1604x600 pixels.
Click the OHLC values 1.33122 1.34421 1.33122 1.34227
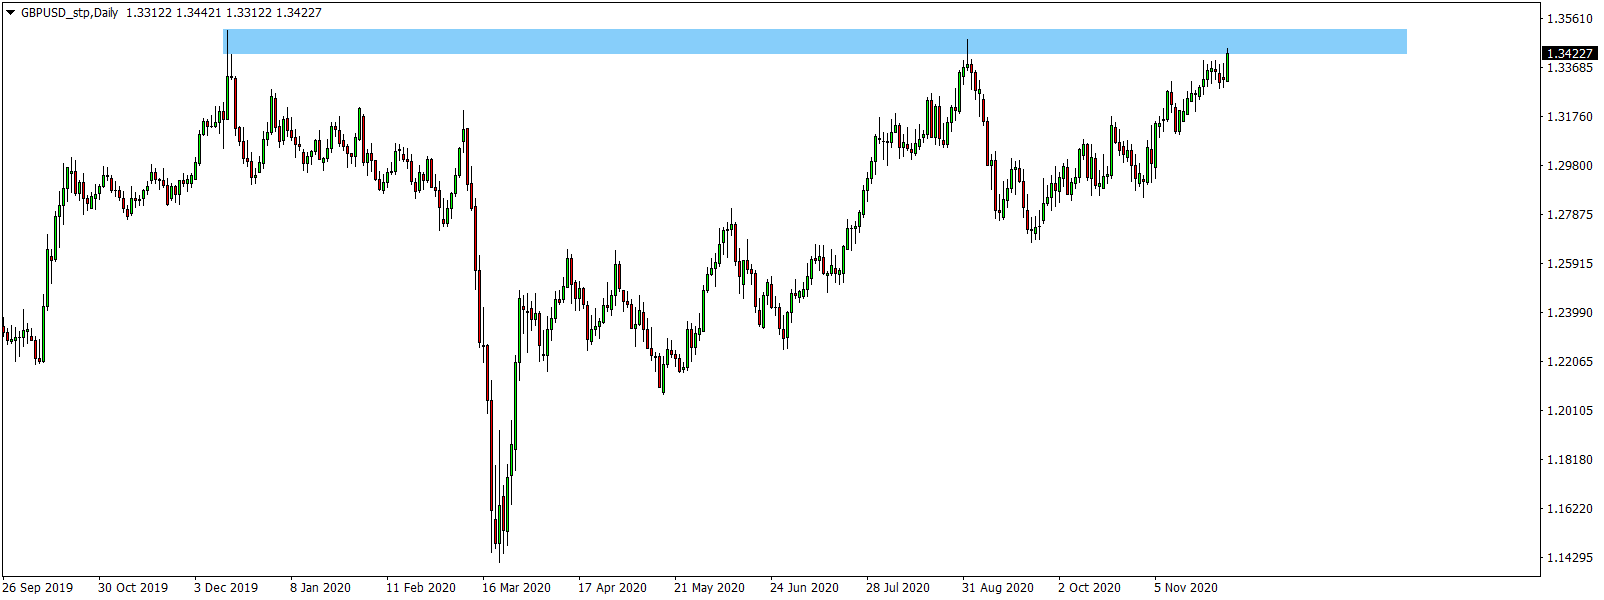(x=224, y=13)
